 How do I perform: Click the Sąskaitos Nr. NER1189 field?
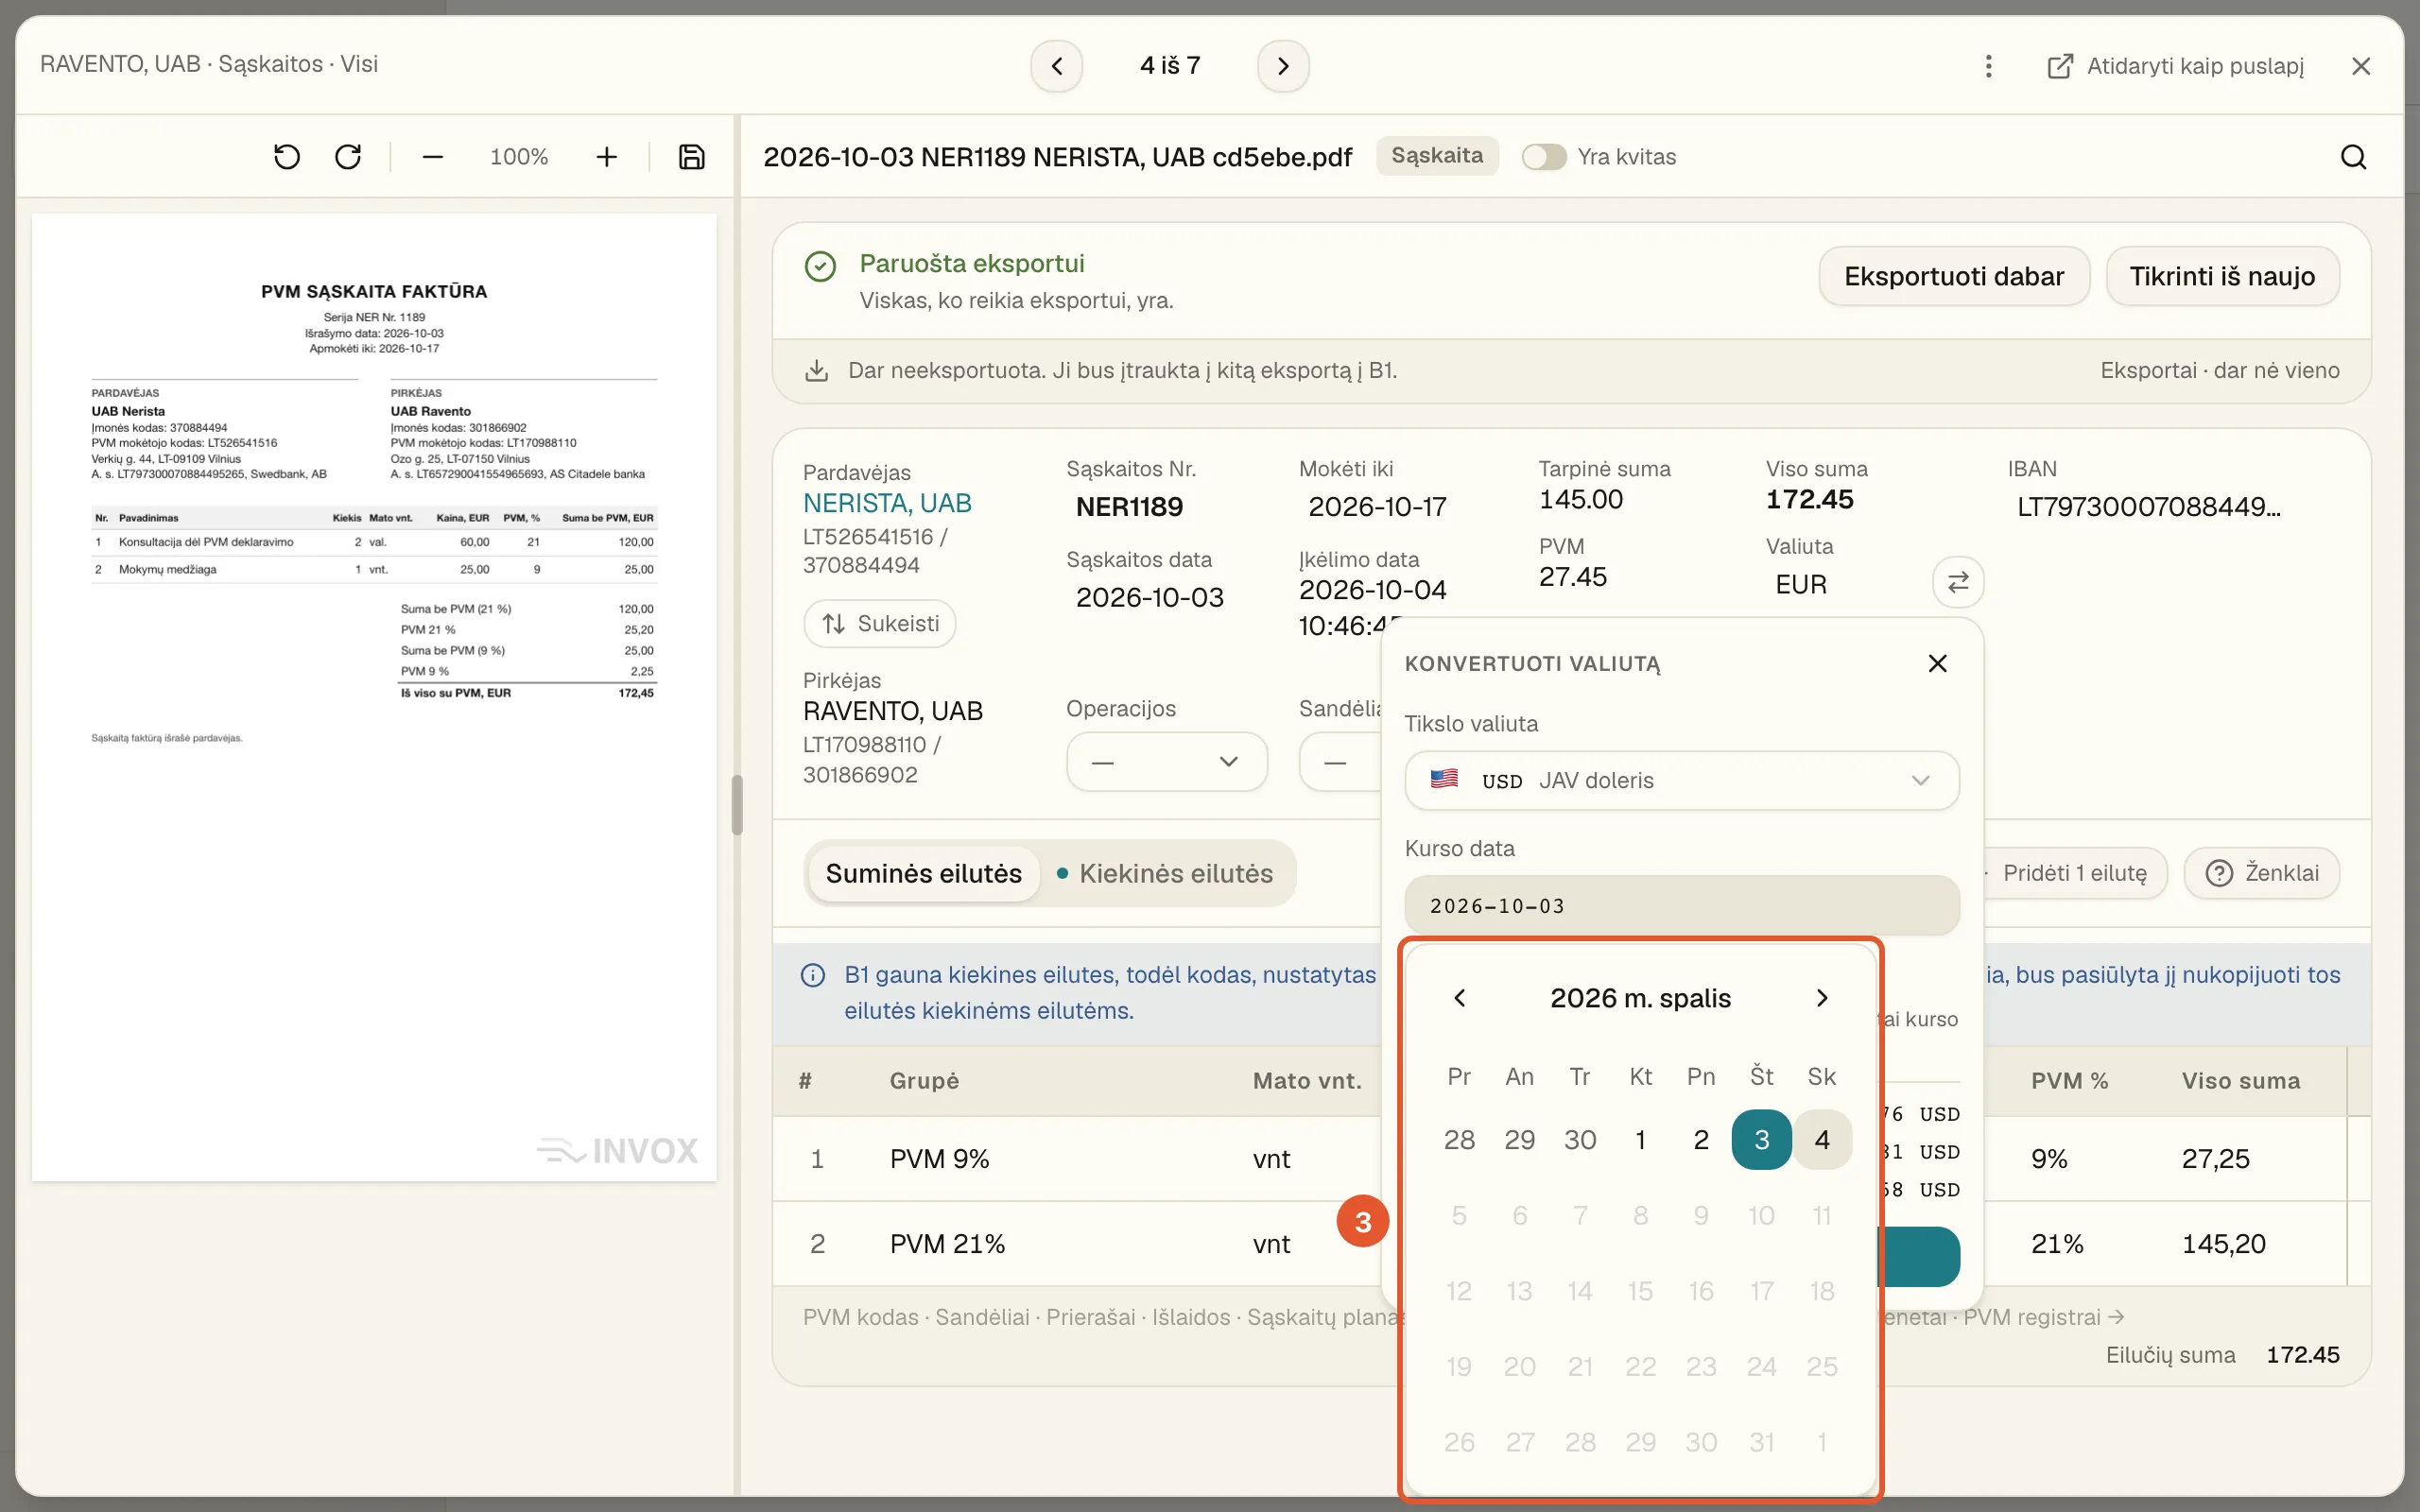(x=1129, y=507)
